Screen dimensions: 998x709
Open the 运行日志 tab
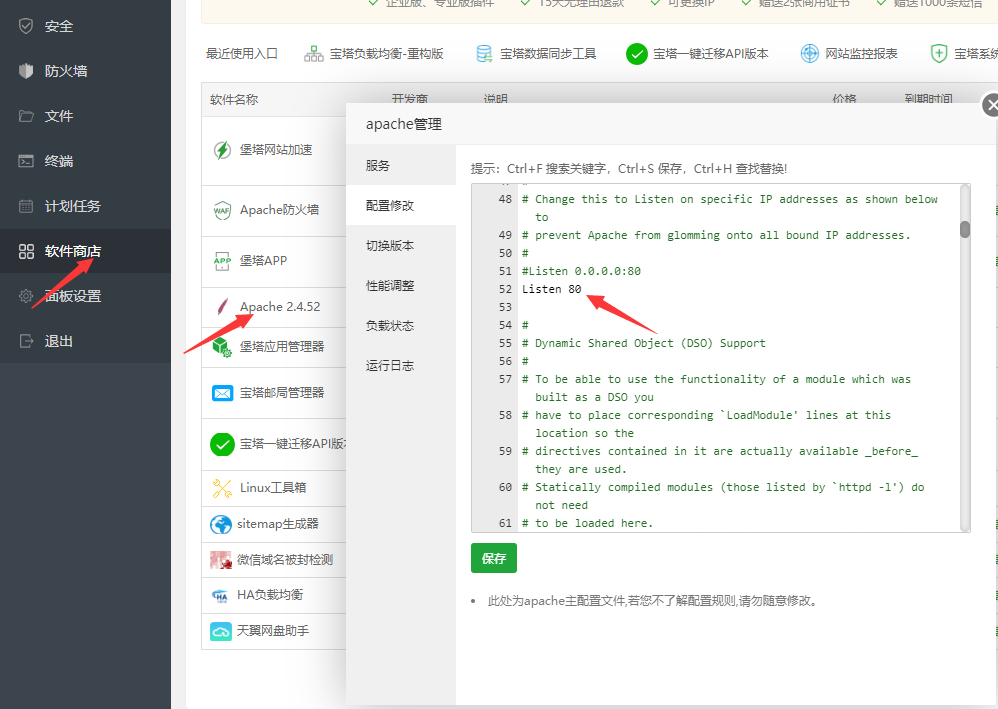[401, 366]
